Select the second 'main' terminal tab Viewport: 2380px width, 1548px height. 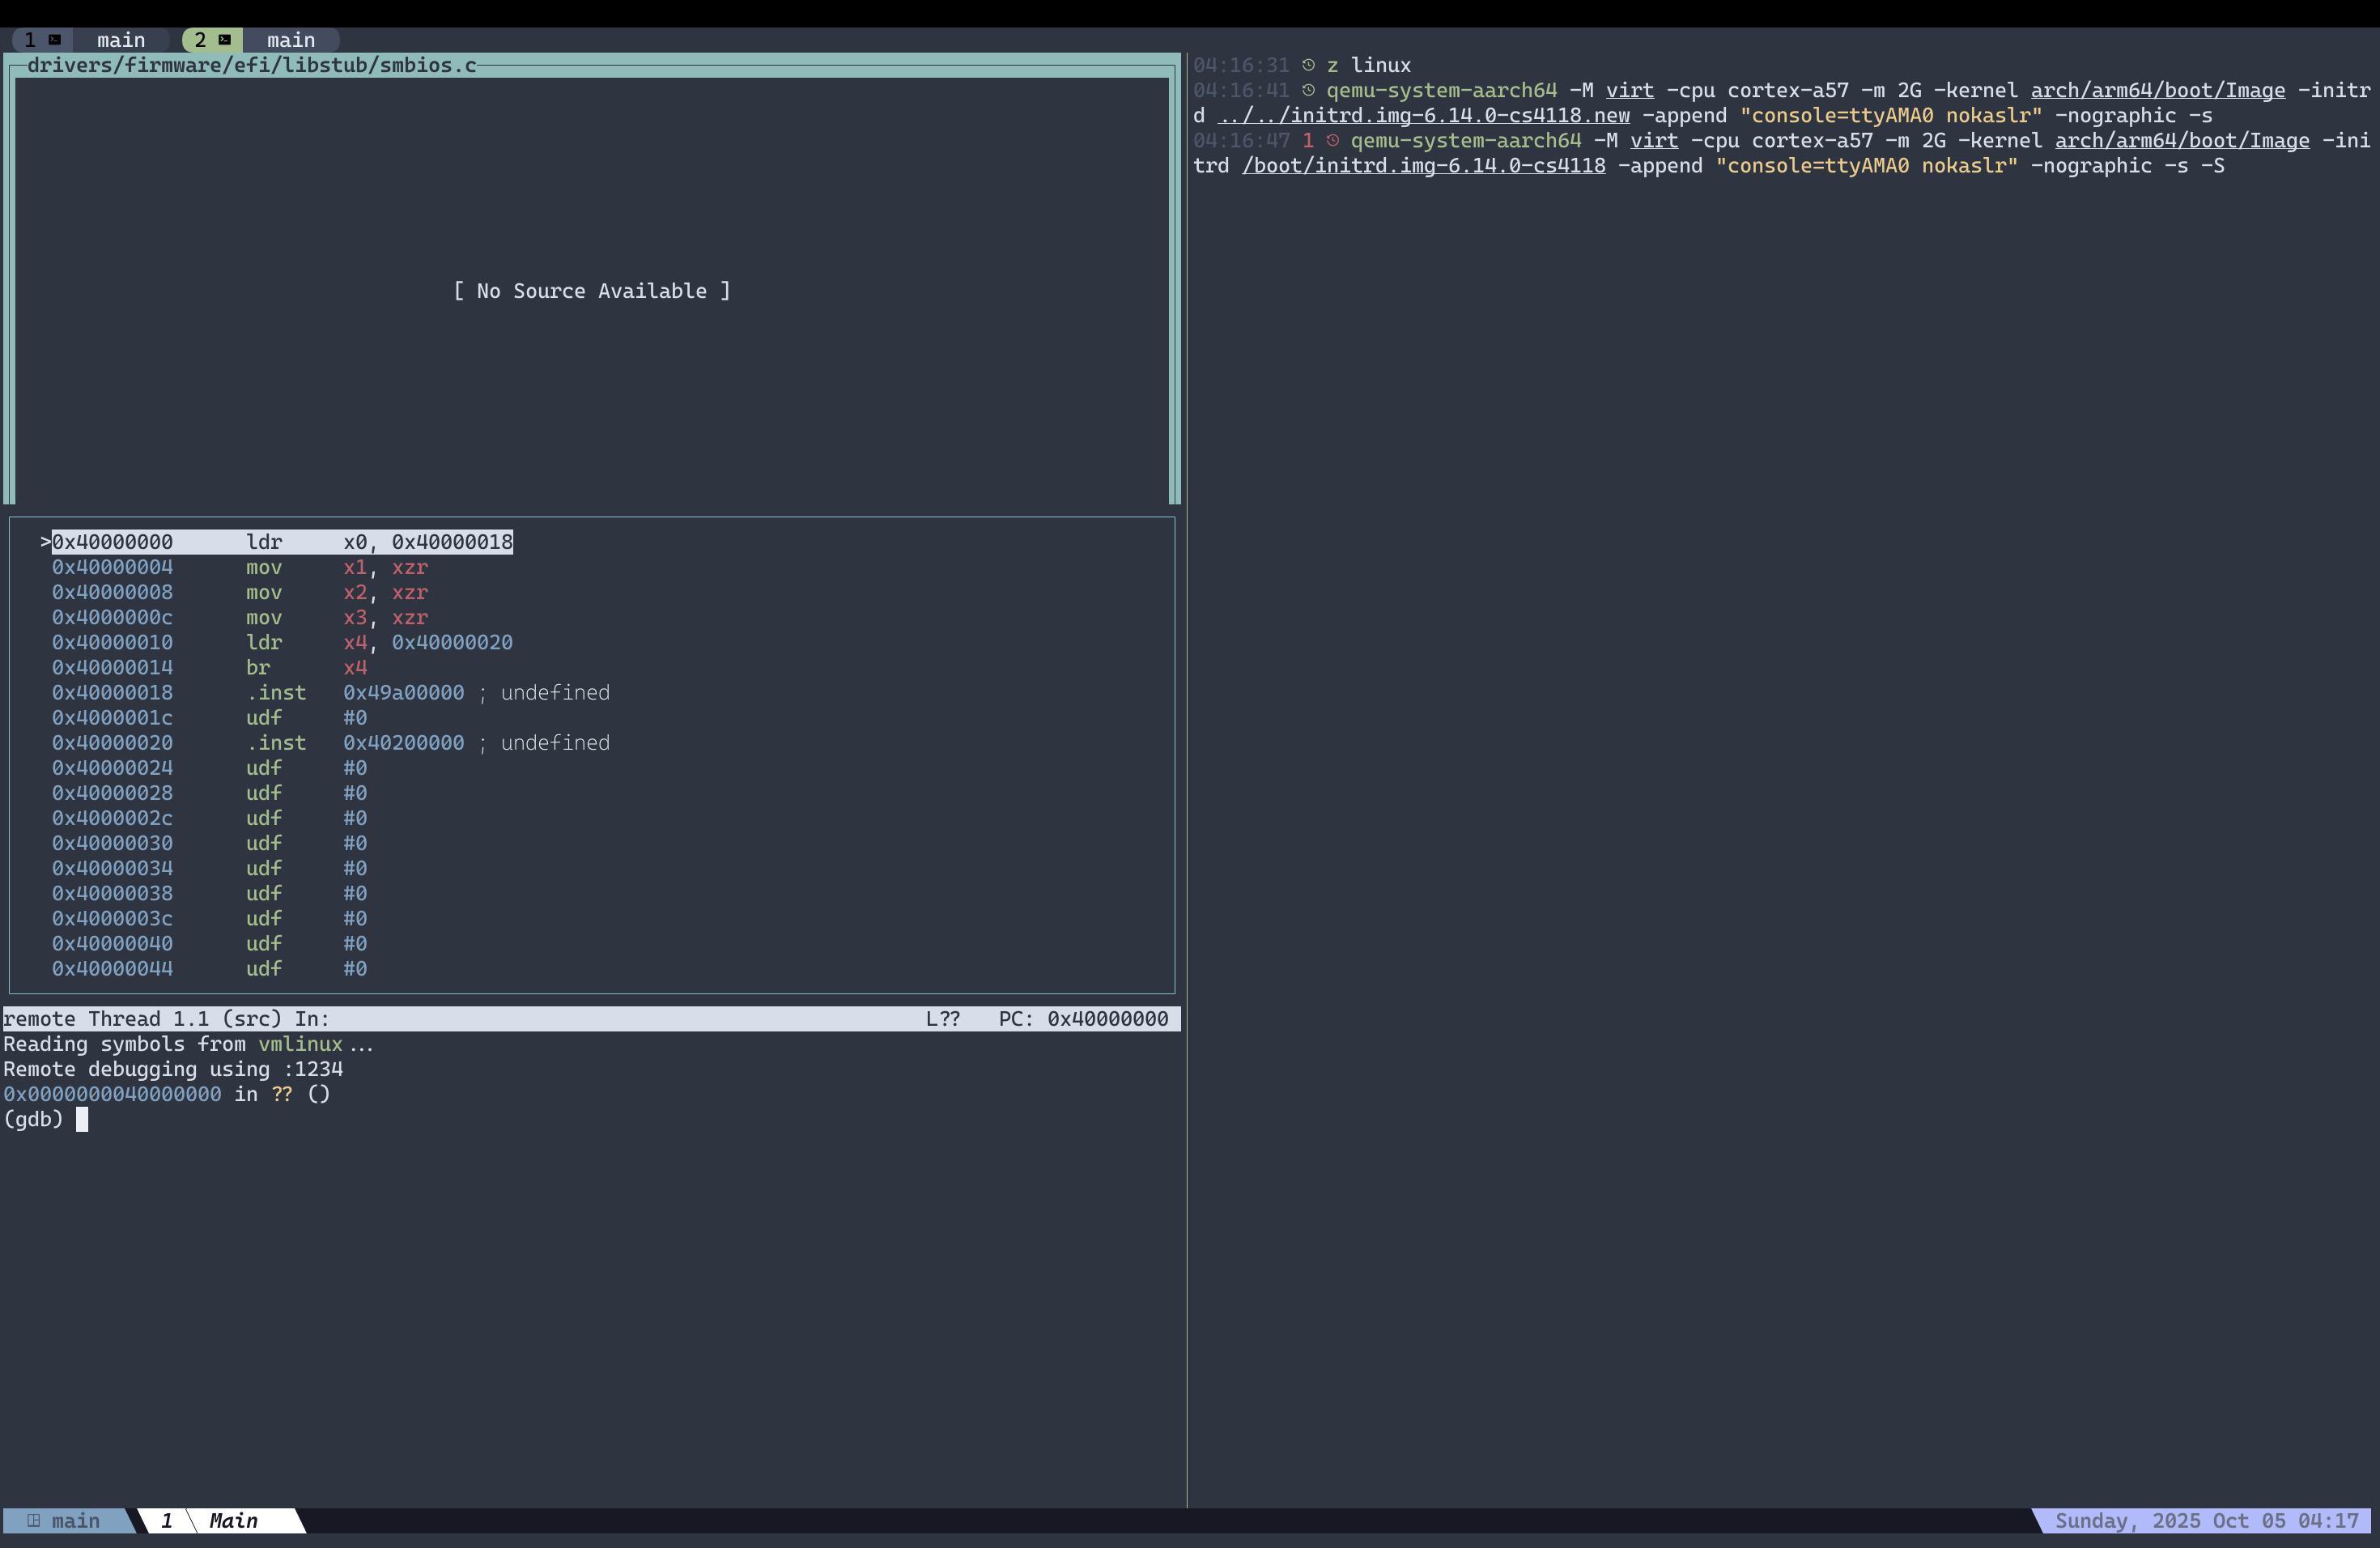click(x=290, y=40)
